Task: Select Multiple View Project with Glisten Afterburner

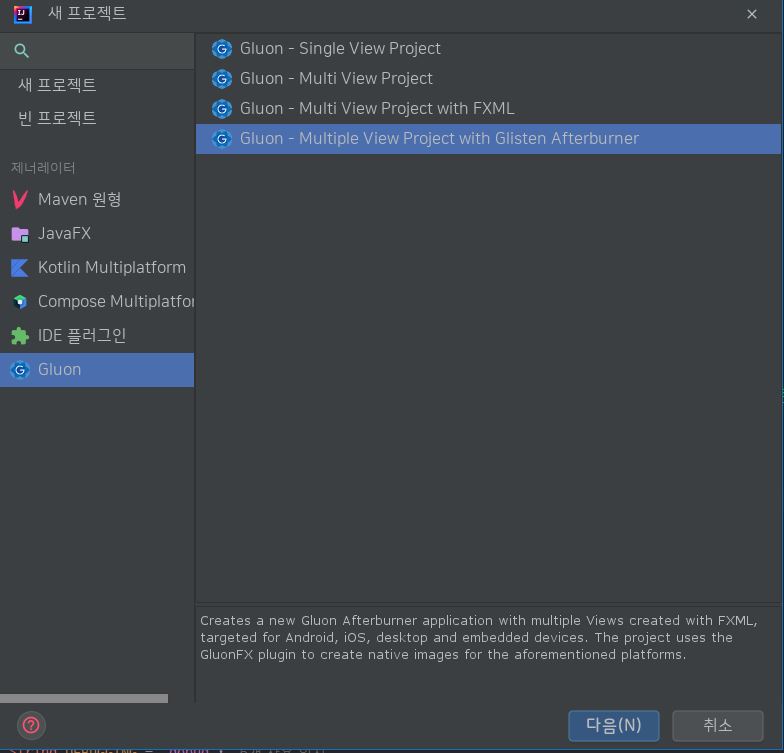Action: tap(488, 138)
